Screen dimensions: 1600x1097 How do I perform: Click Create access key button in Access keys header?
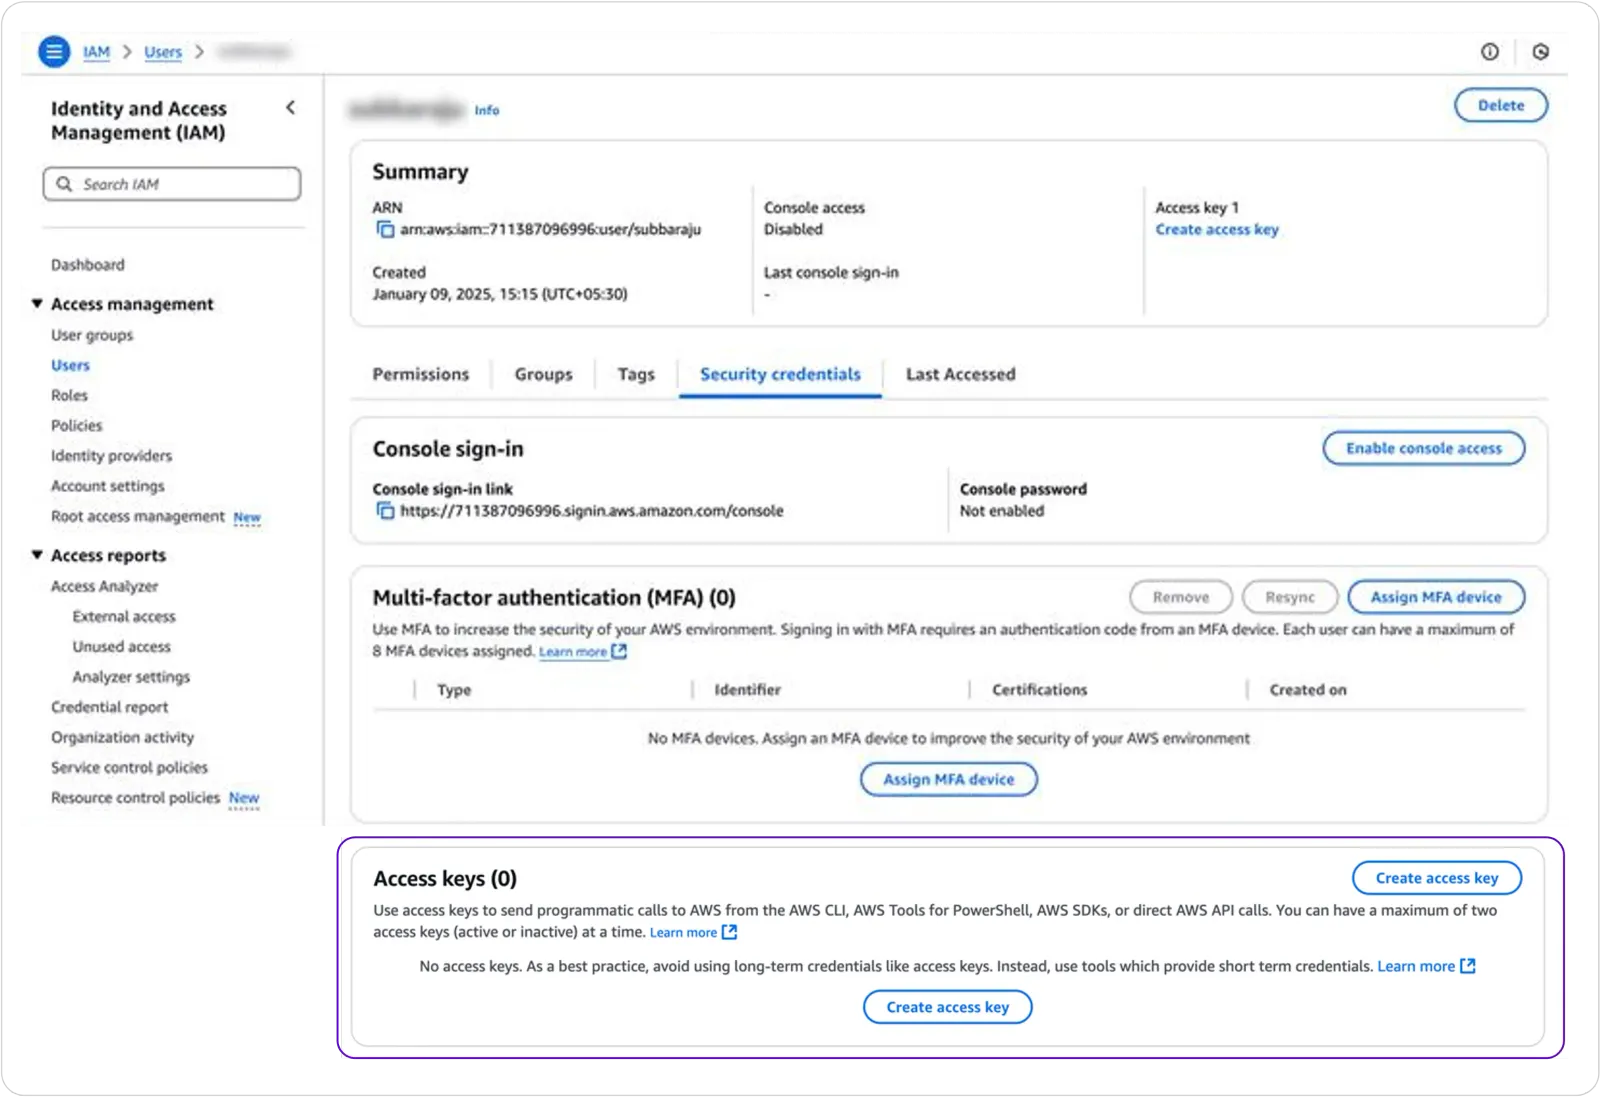(1437, 878)
